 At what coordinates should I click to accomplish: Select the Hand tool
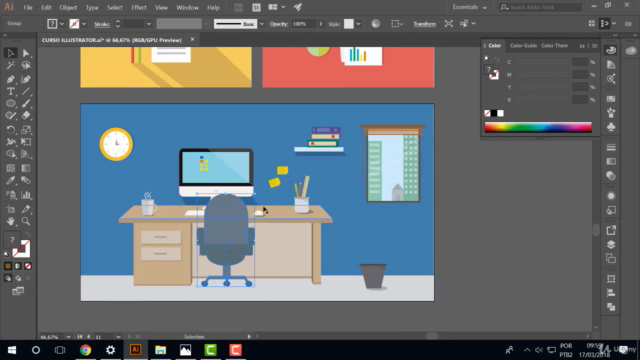coord(11,221)
